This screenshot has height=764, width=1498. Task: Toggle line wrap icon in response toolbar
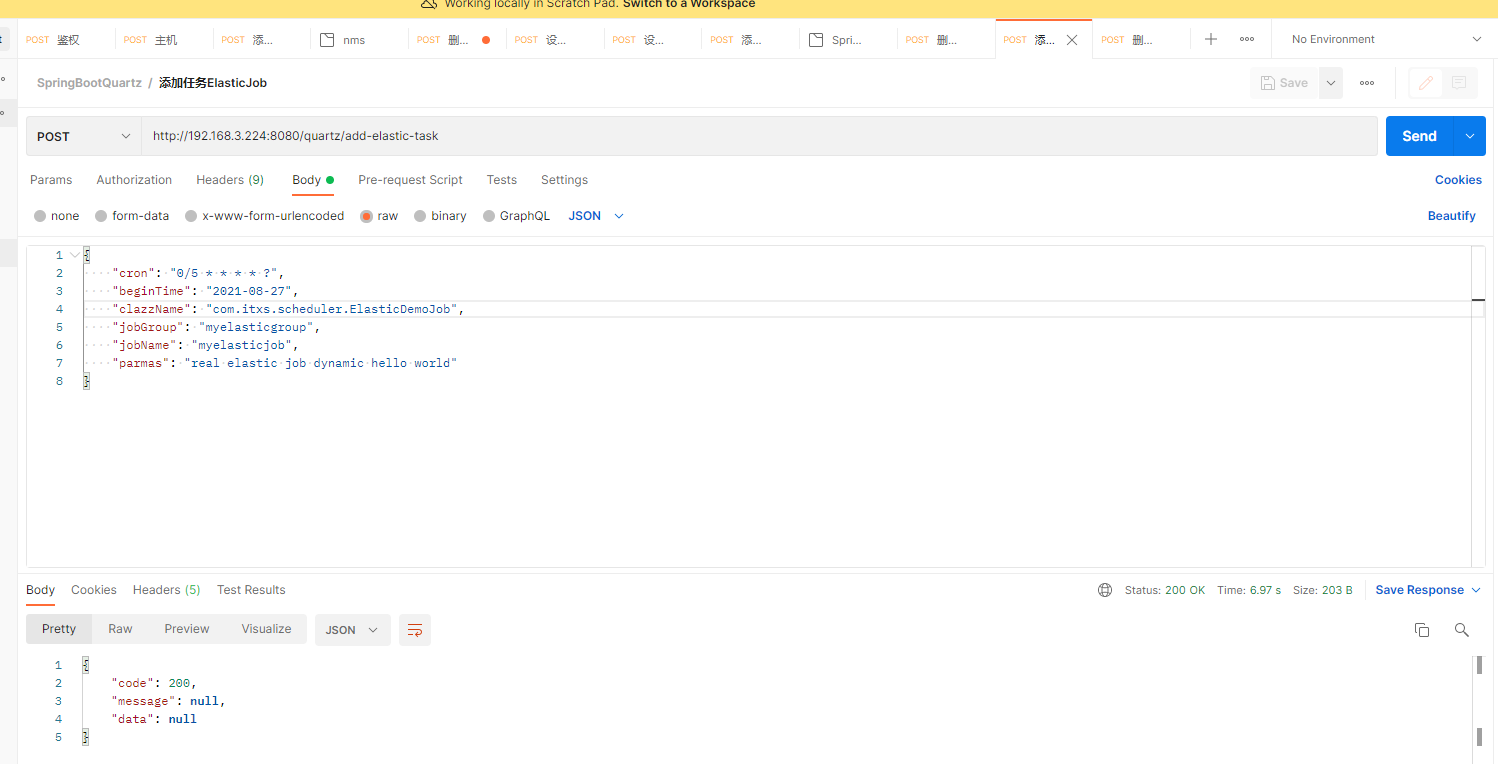pyautogui.click(x=415, y=630)
